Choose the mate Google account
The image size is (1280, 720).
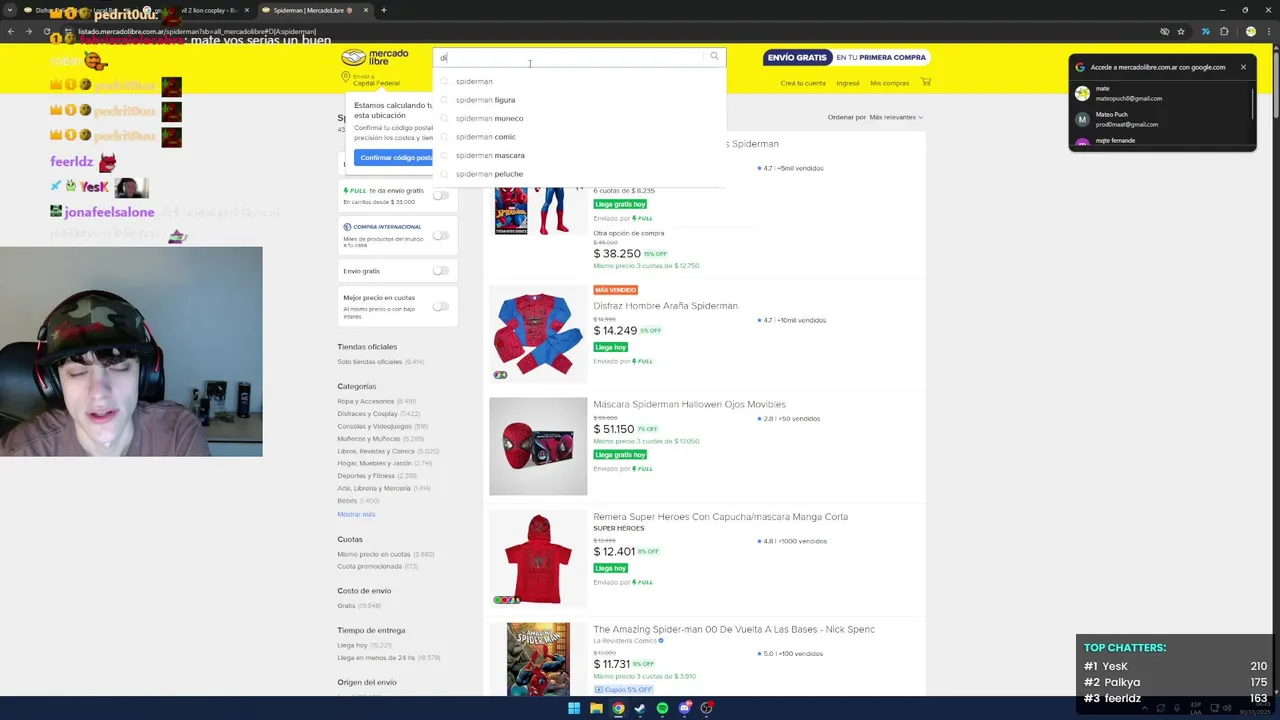(1160, 93)
